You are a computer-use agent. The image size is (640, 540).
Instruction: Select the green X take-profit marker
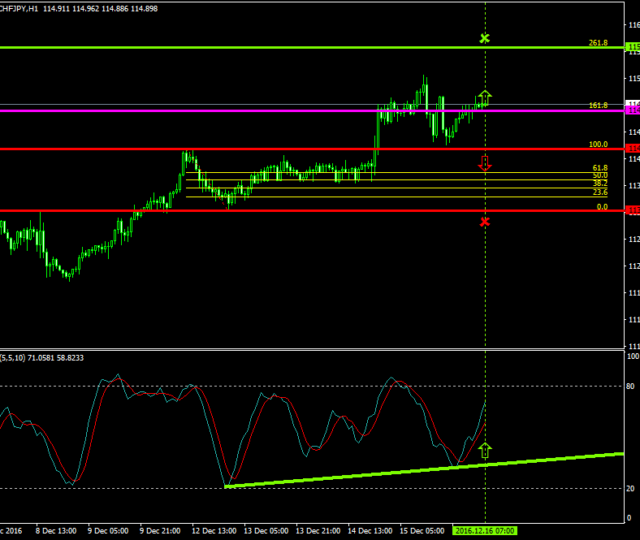click(485, 38)
